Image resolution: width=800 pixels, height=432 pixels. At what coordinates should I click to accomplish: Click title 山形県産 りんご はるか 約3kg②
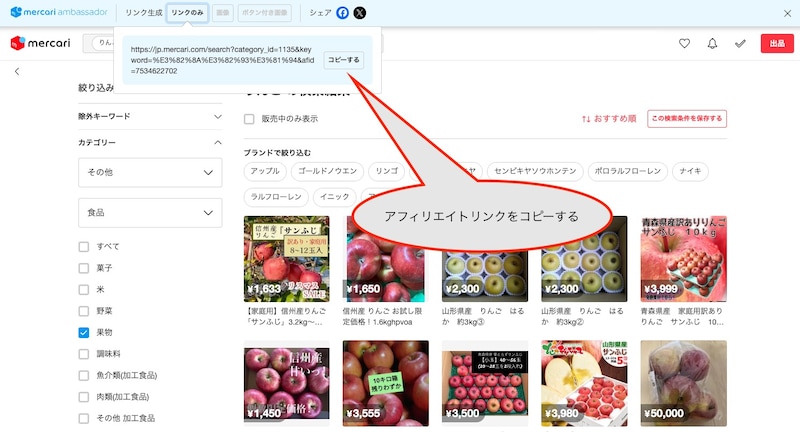pos(582,316)
